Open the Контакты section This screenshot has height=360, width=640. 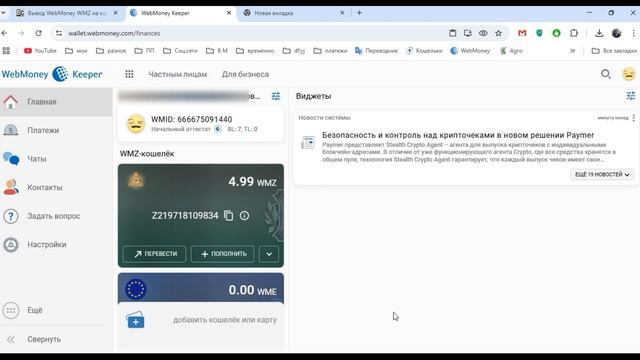(56, 187)
